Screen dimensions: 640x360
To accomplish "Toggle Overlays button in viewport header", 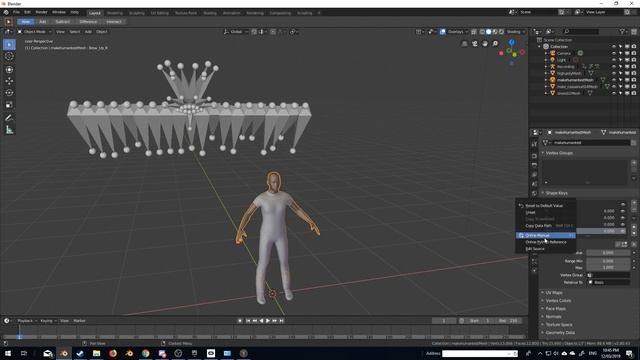I will point(443,31).
